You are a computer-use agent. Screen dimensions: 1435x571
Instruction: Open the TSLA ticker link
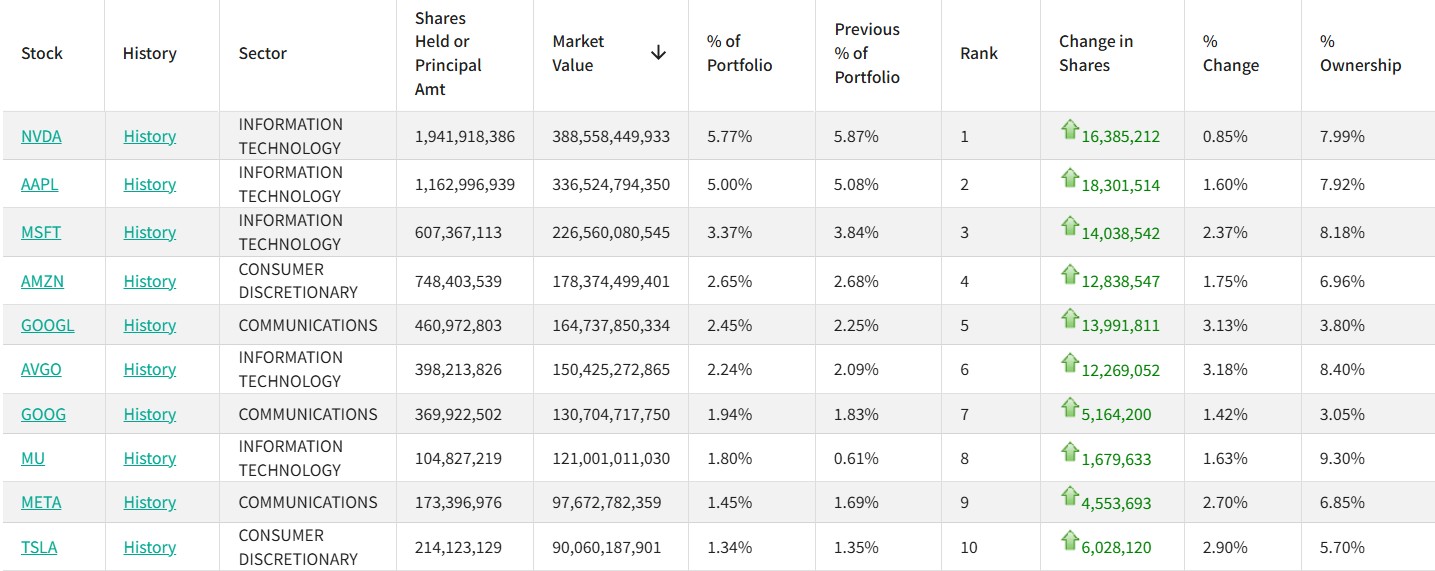click(39, 547)
